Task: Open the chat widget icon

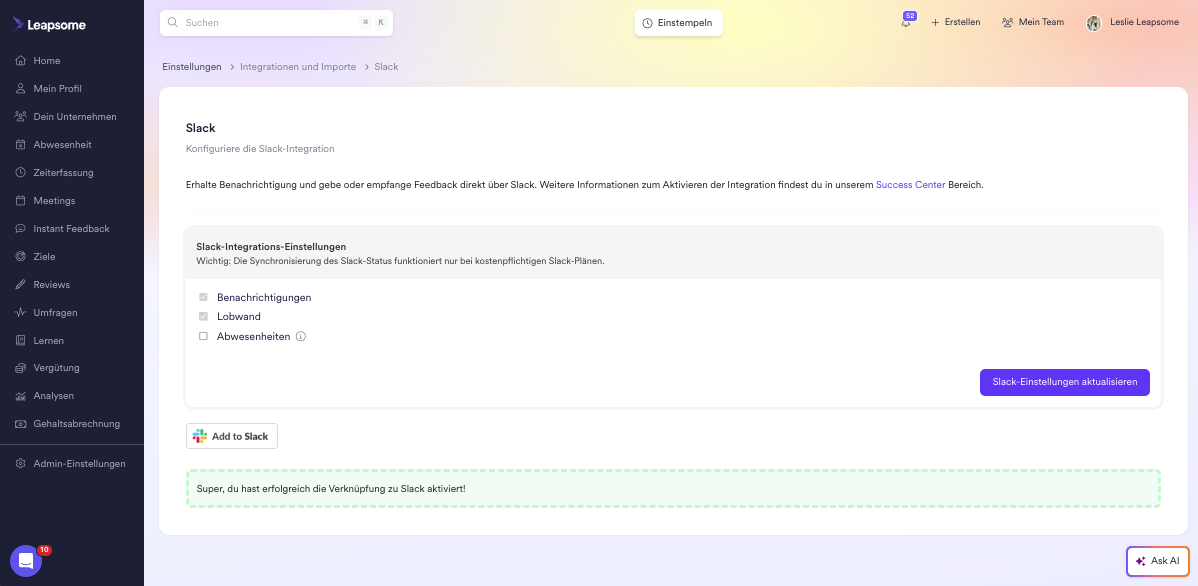Action: 25,561
